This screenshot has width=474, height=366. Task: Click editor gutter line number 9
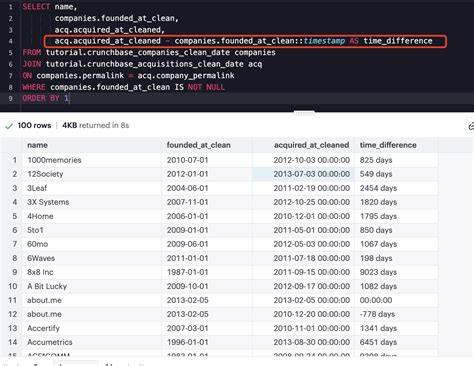11,99
